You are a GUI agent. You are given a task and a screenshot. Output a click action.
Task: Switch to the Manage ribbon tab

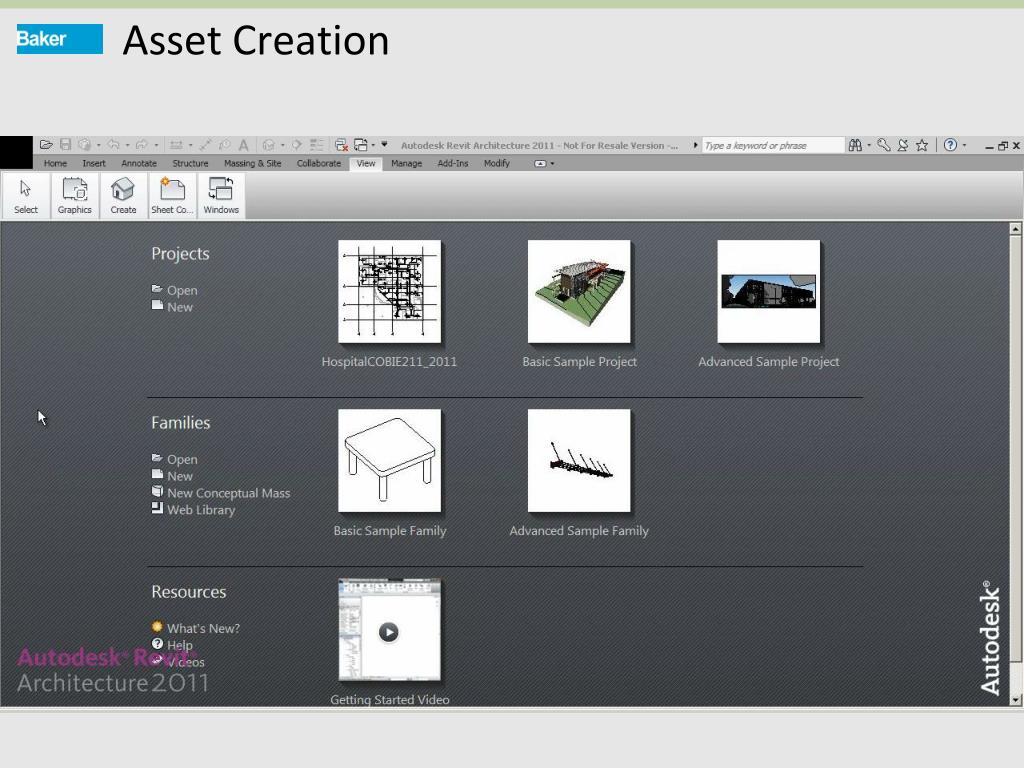click(406, 163)
